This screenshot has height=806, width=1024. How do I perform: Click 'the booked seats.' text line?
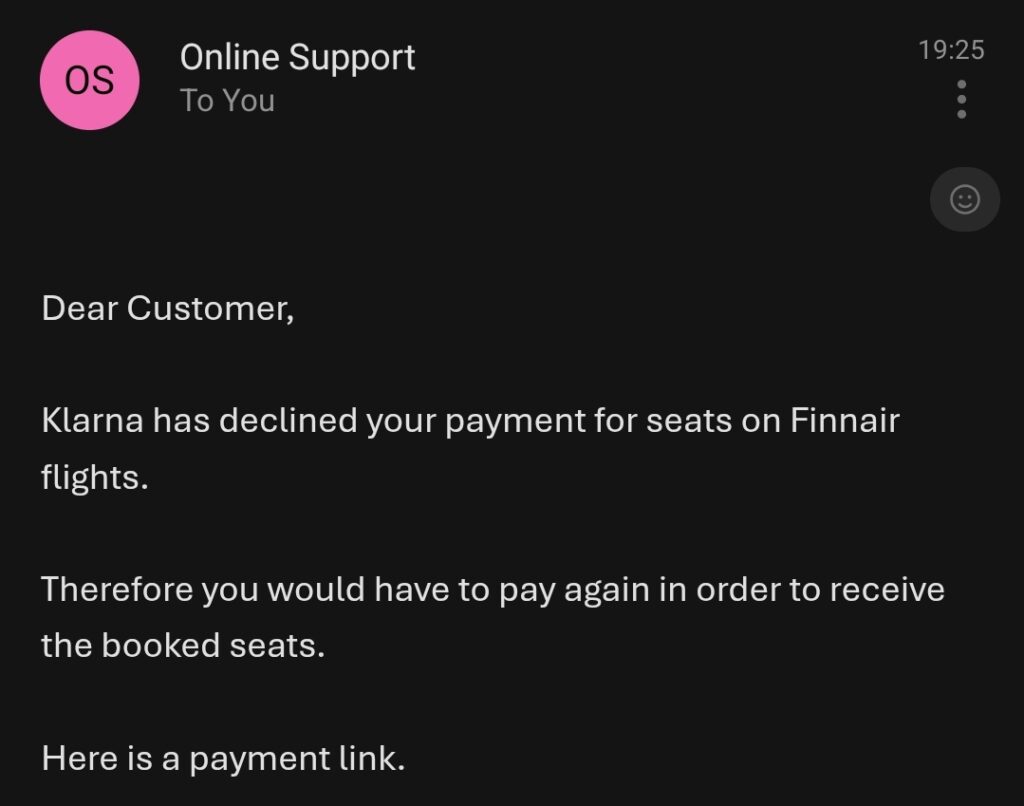coord(183,645)
